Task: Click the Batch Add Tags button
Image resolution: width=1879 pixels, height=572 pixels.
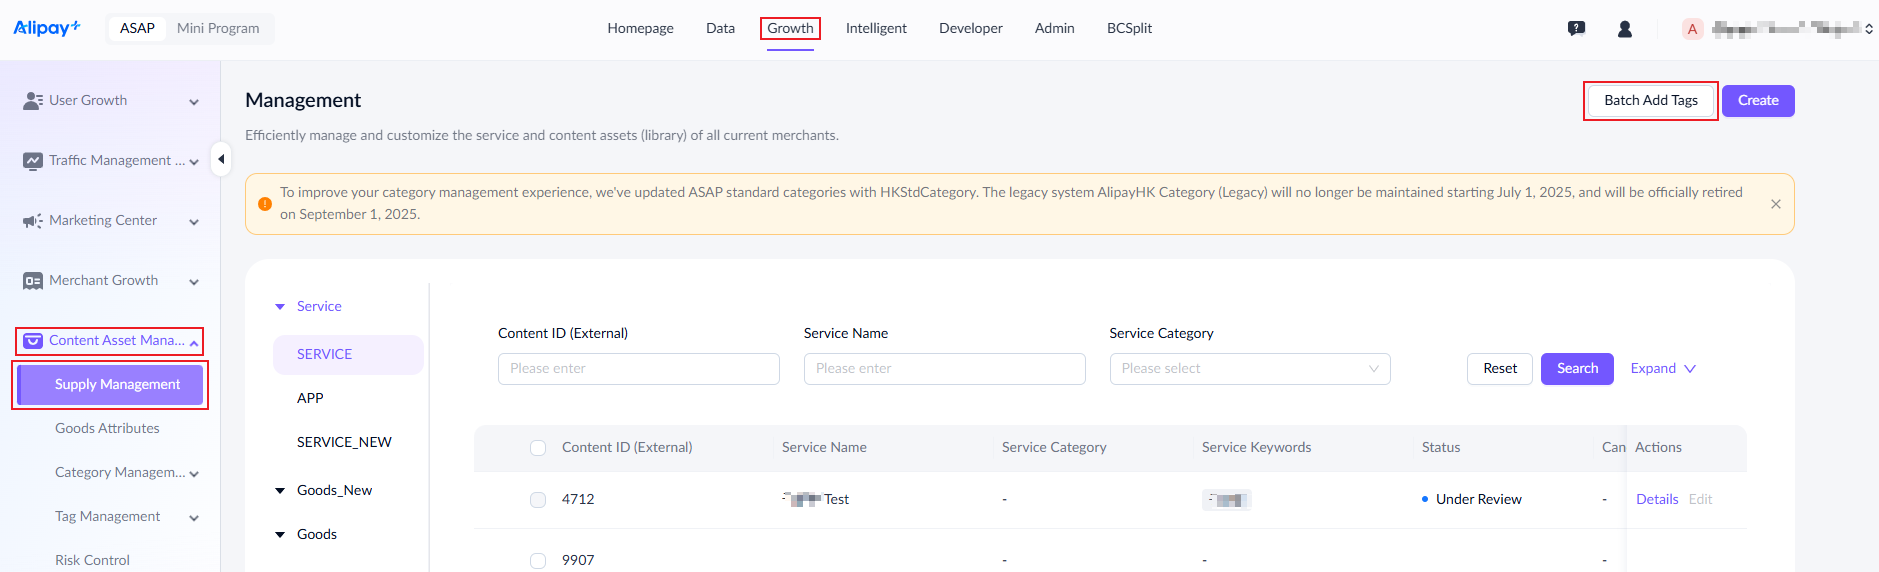Action: (1651, 101)
